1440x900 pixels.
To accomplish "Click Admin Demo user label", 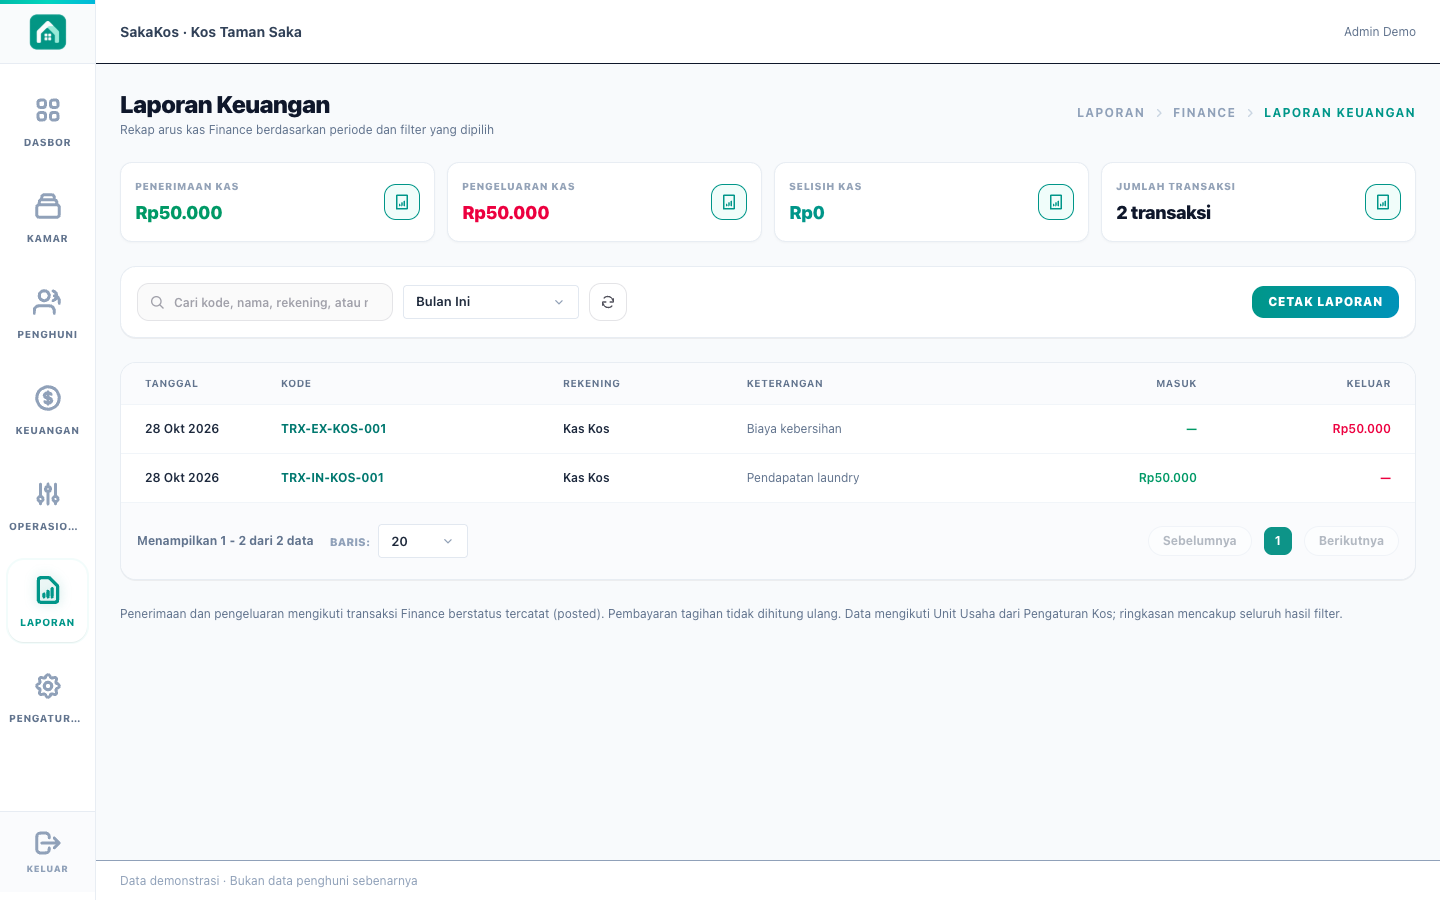I will click(1379, 32).
